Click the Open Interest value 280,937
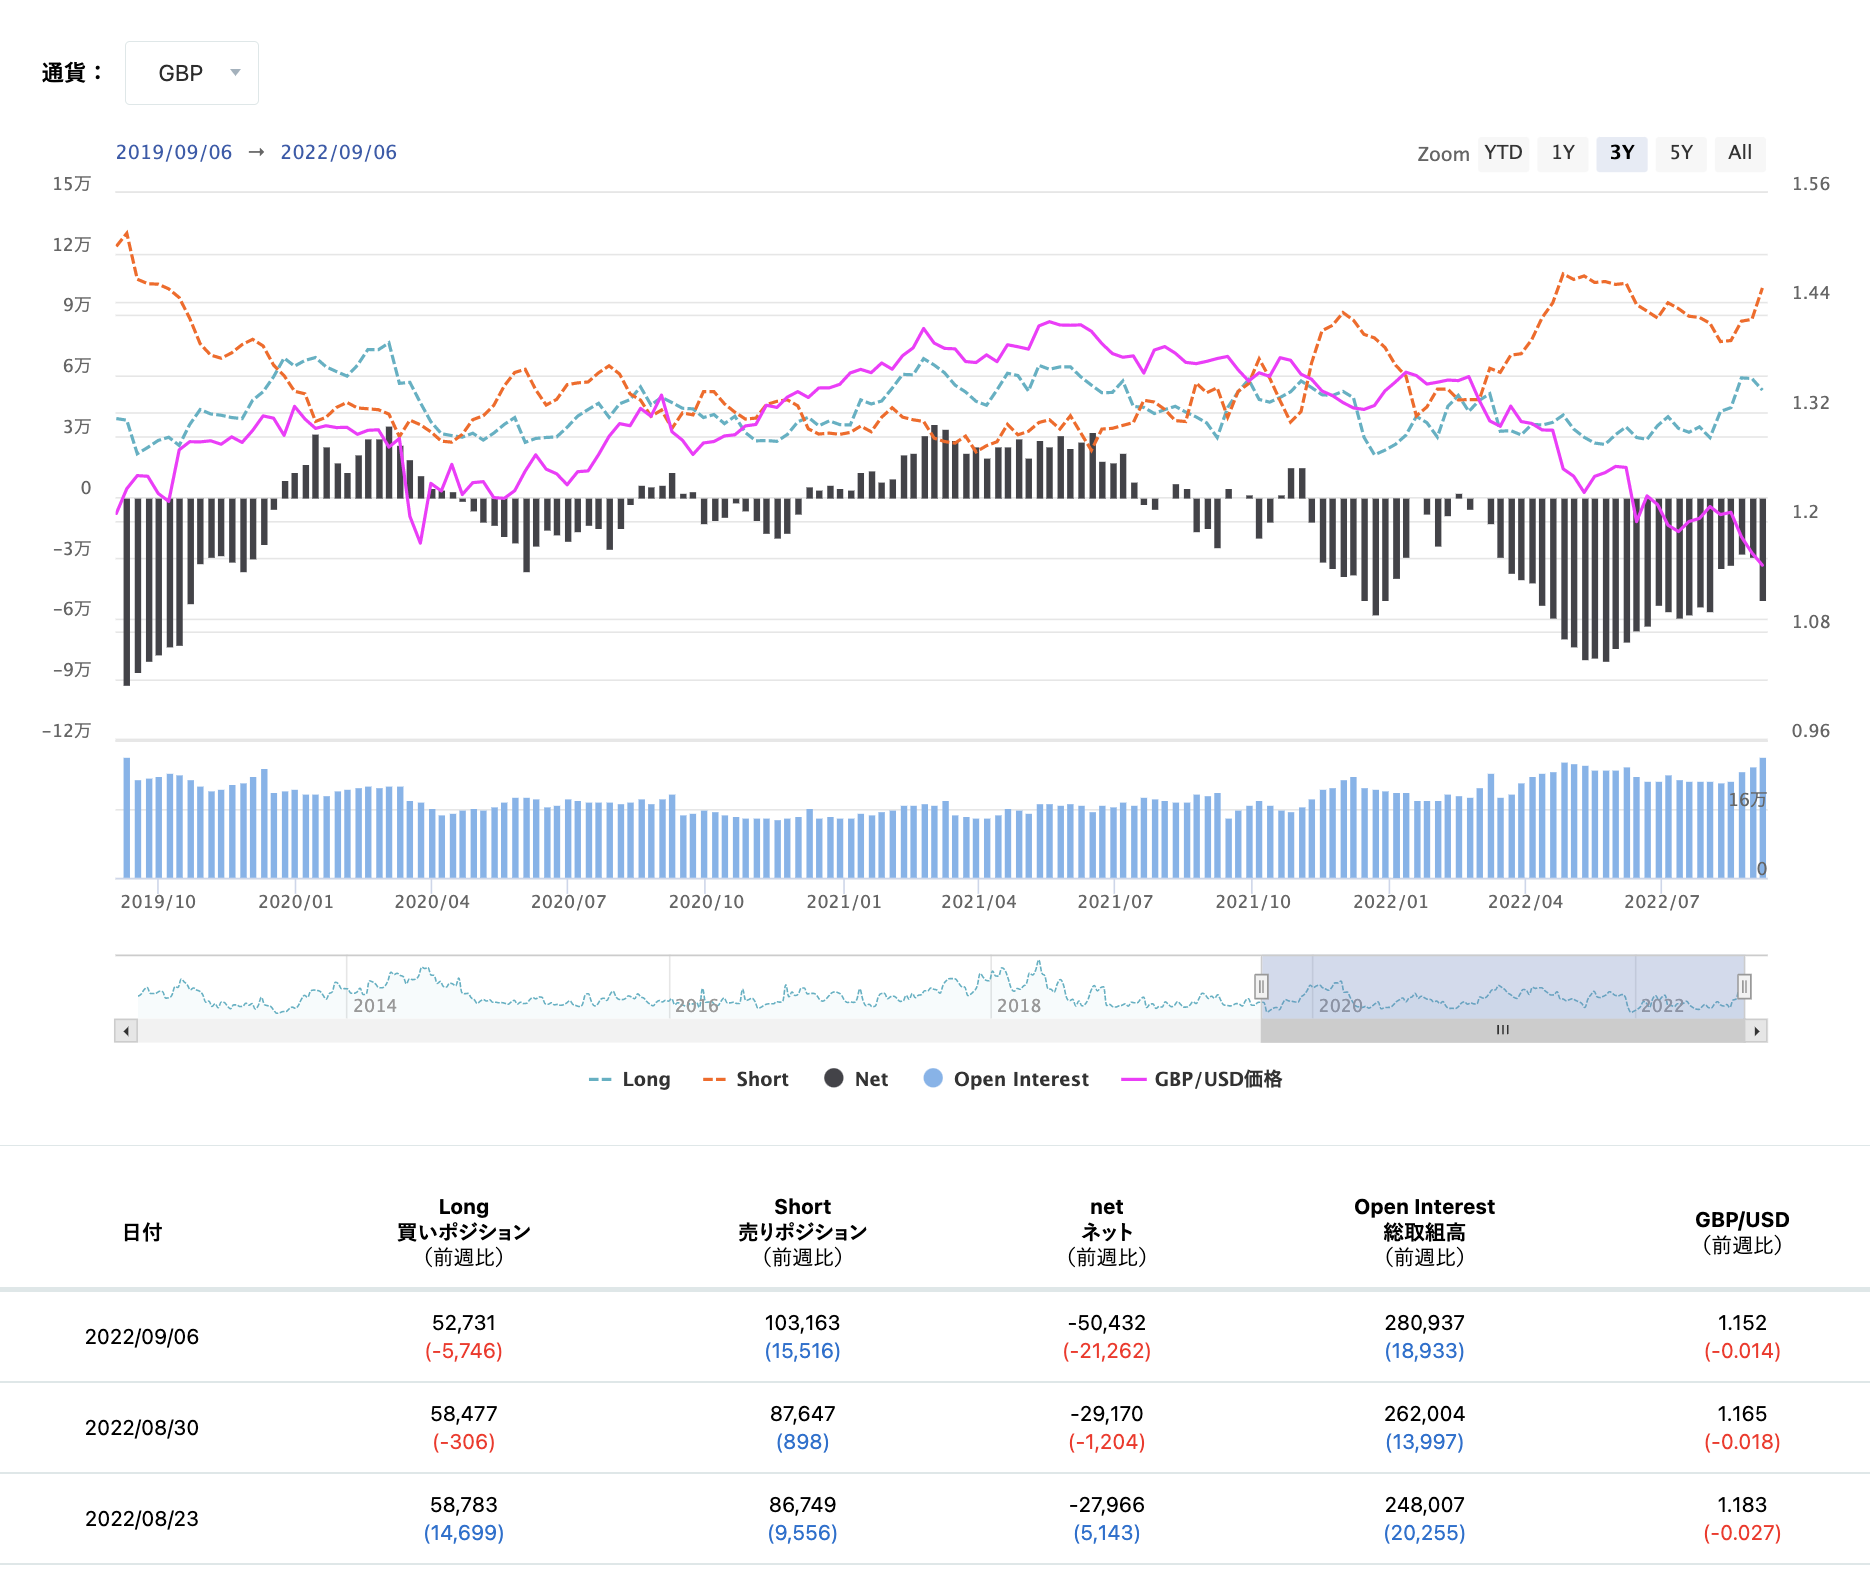Screen dimensions: 1870x1576 coord(1425,1323)
